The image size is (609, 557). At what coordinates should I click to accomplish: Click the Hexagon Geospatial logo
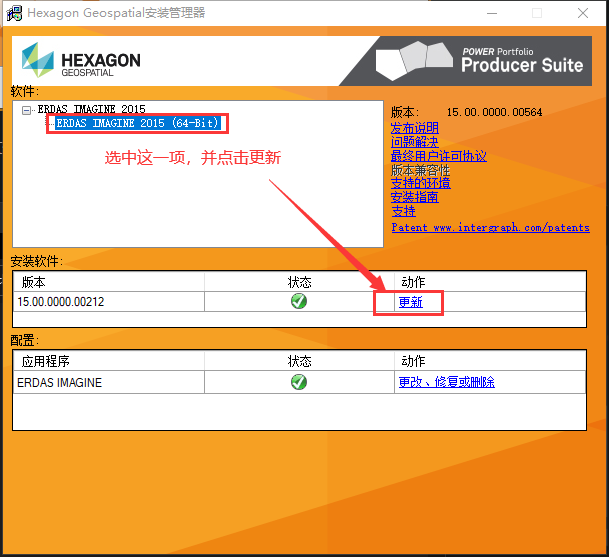pyautogui.click(x=81, y=60)
